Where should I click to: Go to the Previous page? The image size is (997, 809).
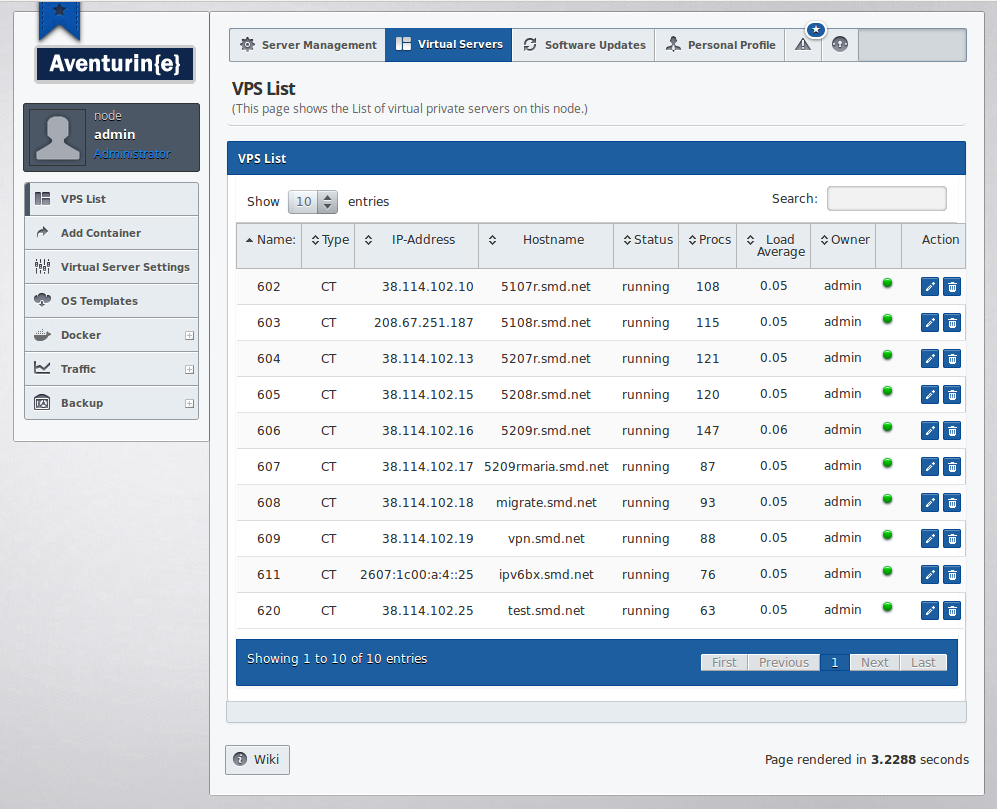coord(784,663)
